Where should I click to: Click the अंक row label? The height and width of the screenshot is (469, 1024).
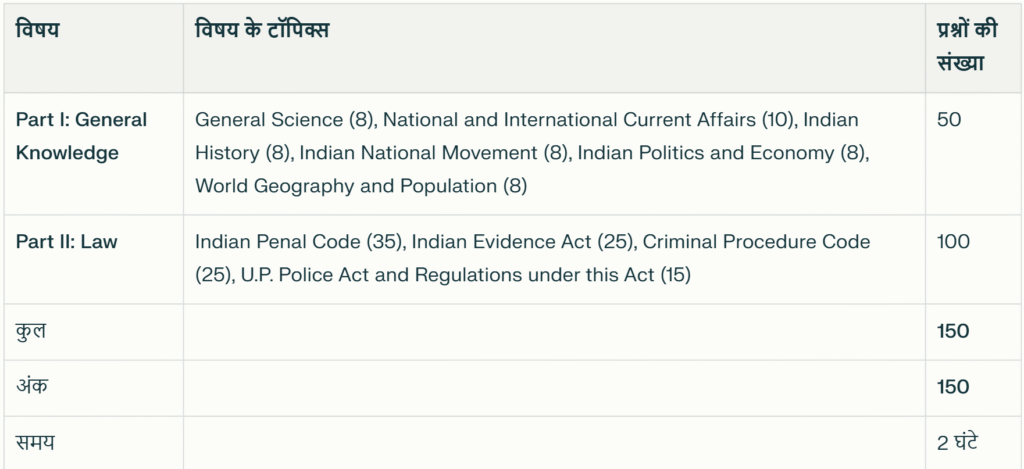[30, 386]
